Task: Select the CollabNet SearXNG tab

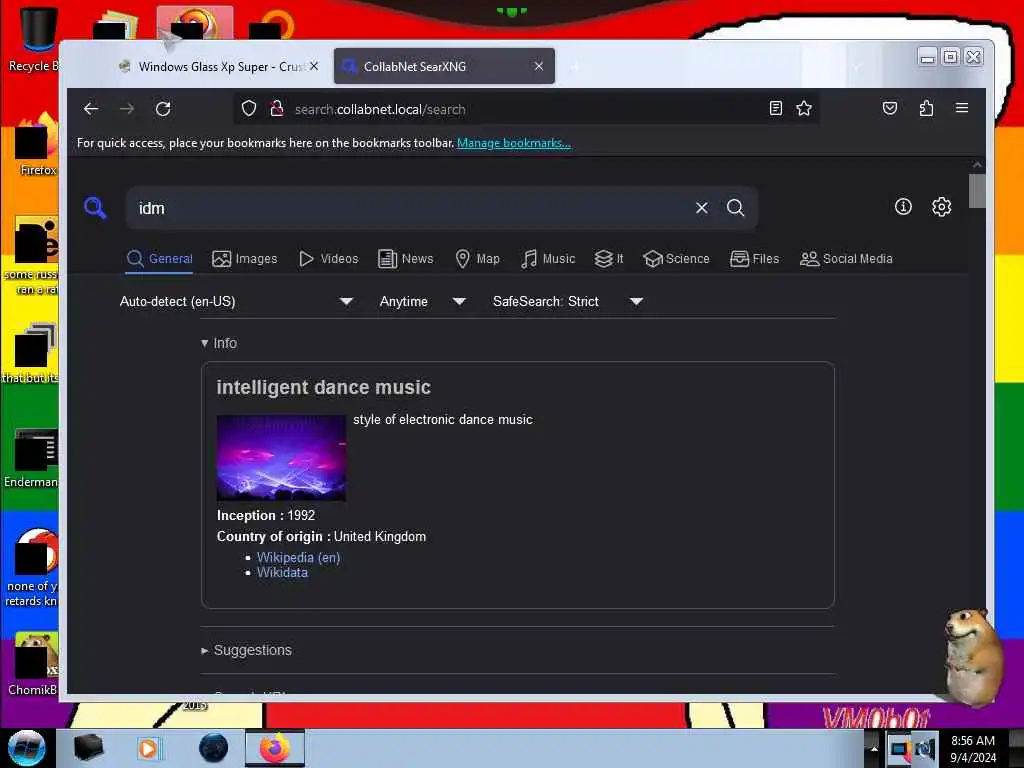Action: click(x=444, y=66)
